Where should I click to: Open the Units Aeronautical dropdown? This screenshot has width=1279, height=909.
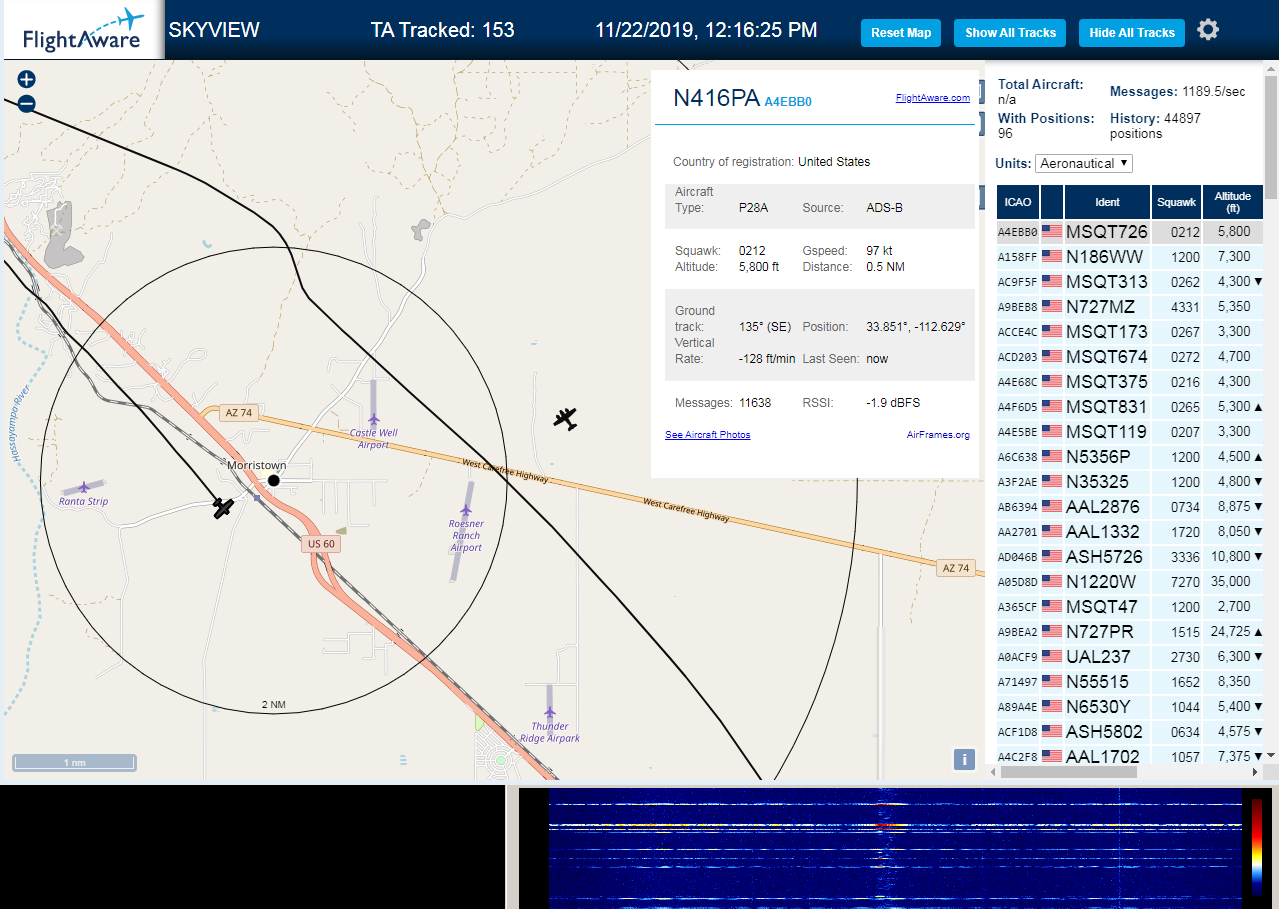1084,163
